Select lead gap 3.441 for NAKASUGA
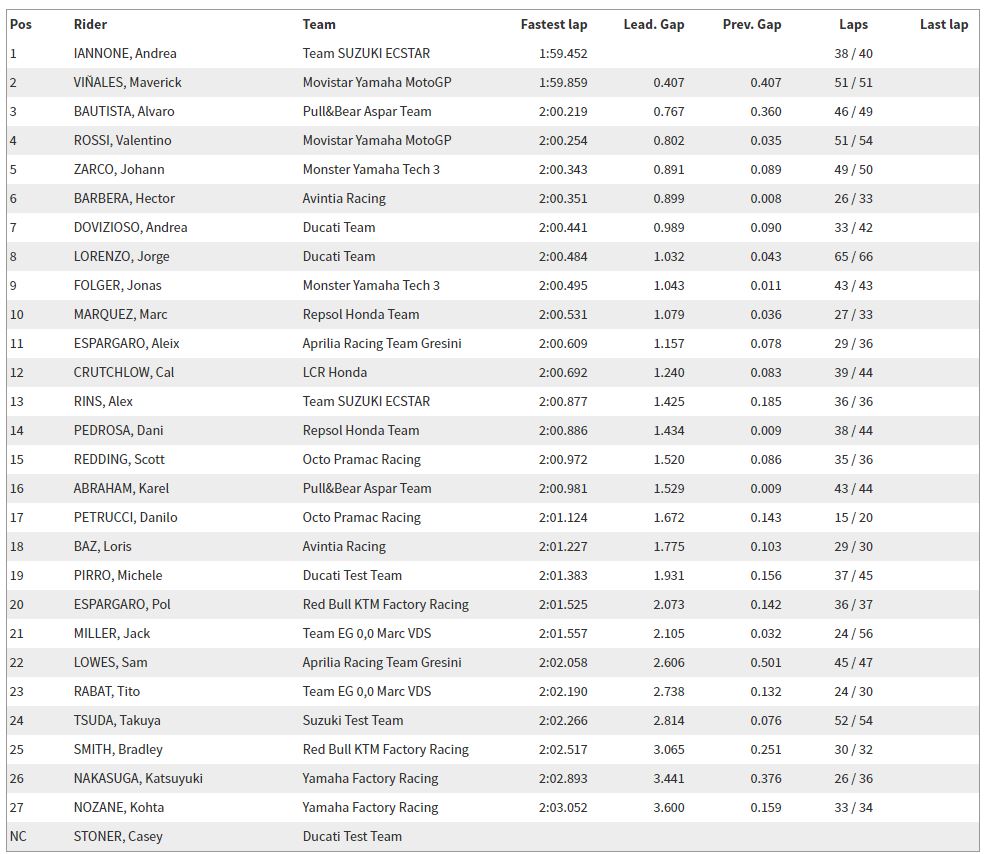This screenshot has height=854, width=989. (669, 779)
